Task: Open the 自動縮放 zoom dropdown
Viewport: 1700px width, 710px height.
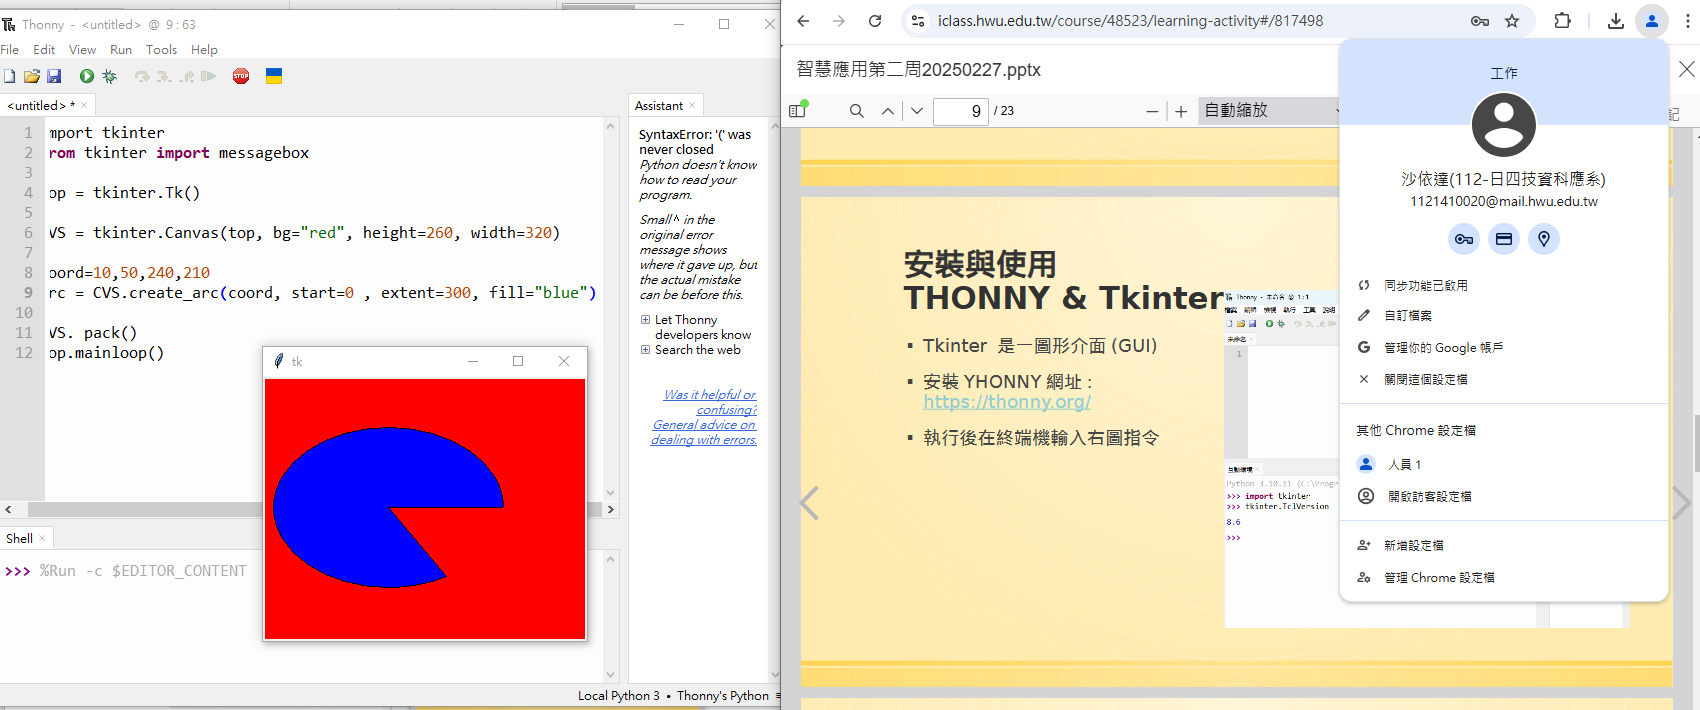Action: [x=1268, y=111]
